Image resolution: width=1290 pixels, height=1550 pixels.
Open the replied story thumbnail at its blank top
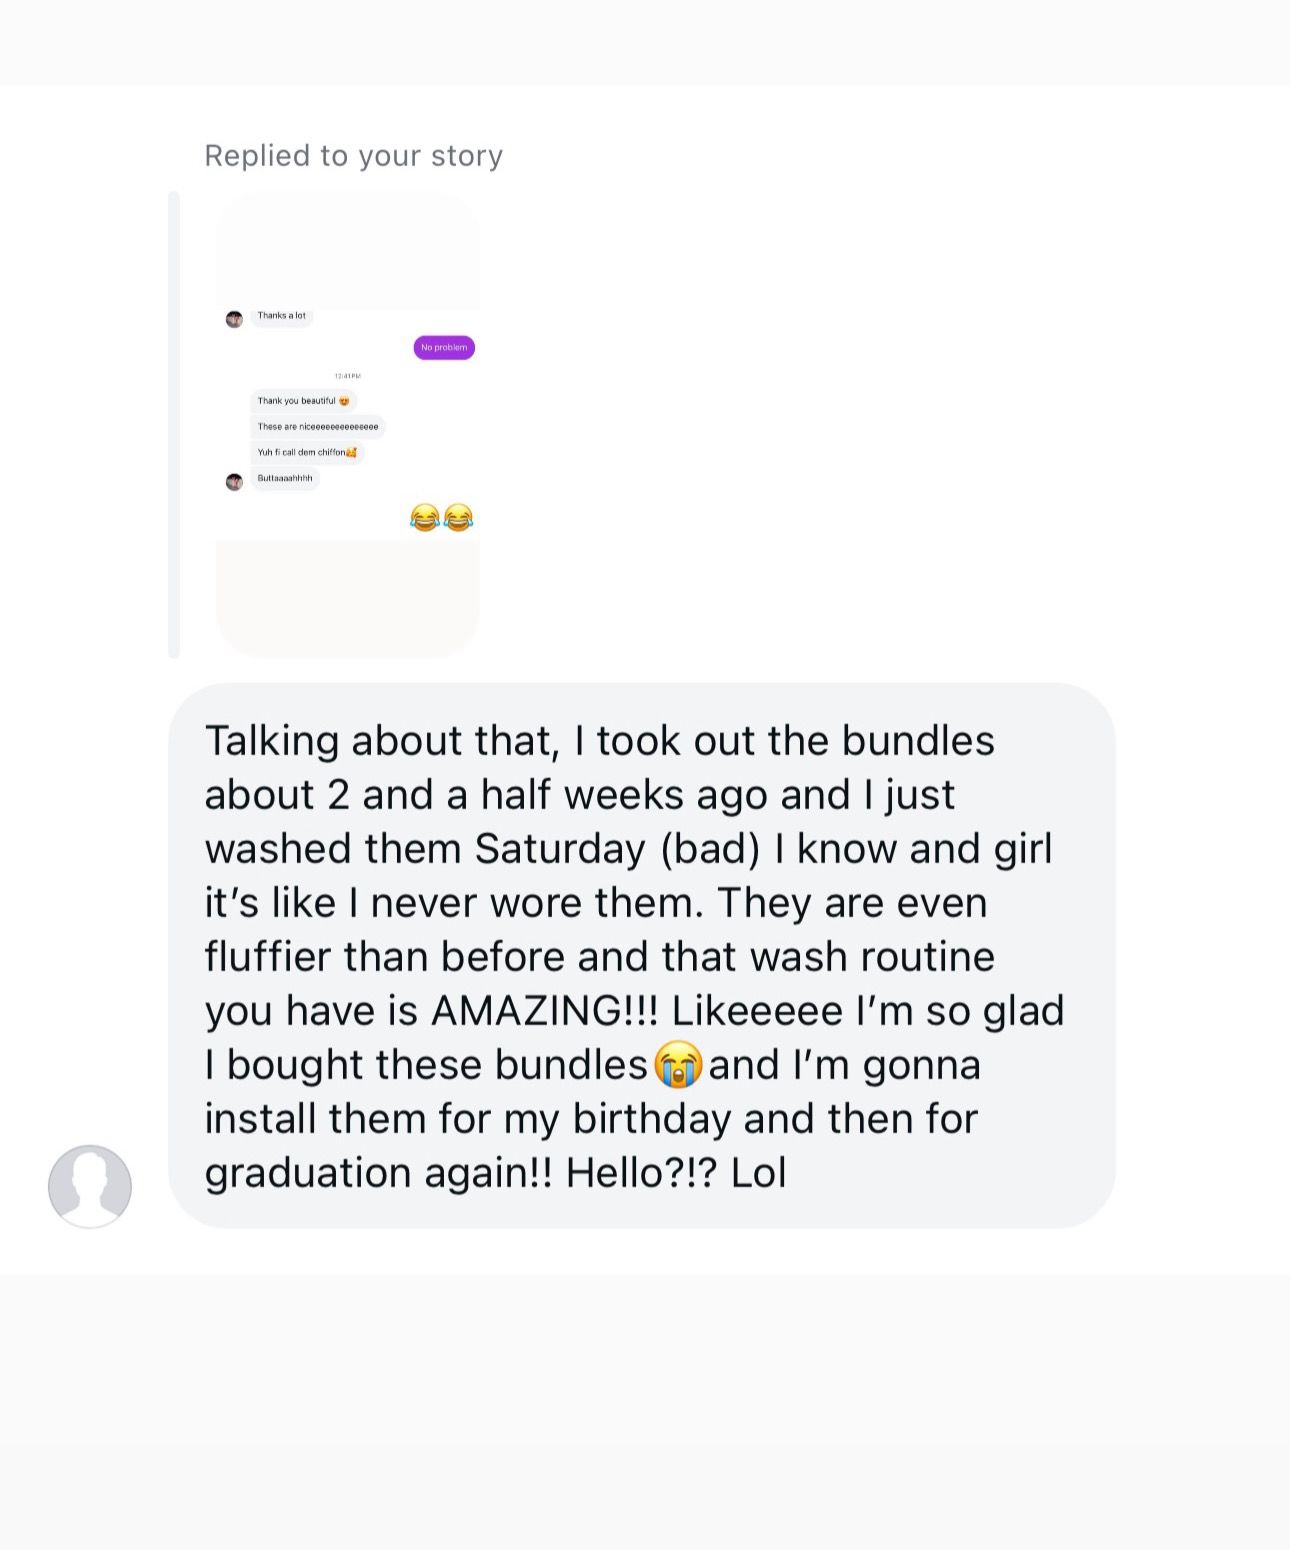tap(347, 250)
